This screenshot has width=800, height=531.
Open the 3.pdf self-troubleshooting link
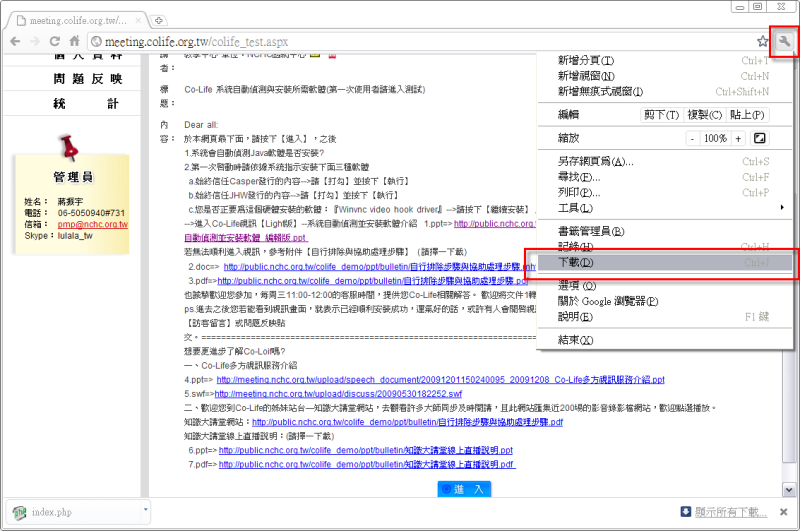(373, 281)
